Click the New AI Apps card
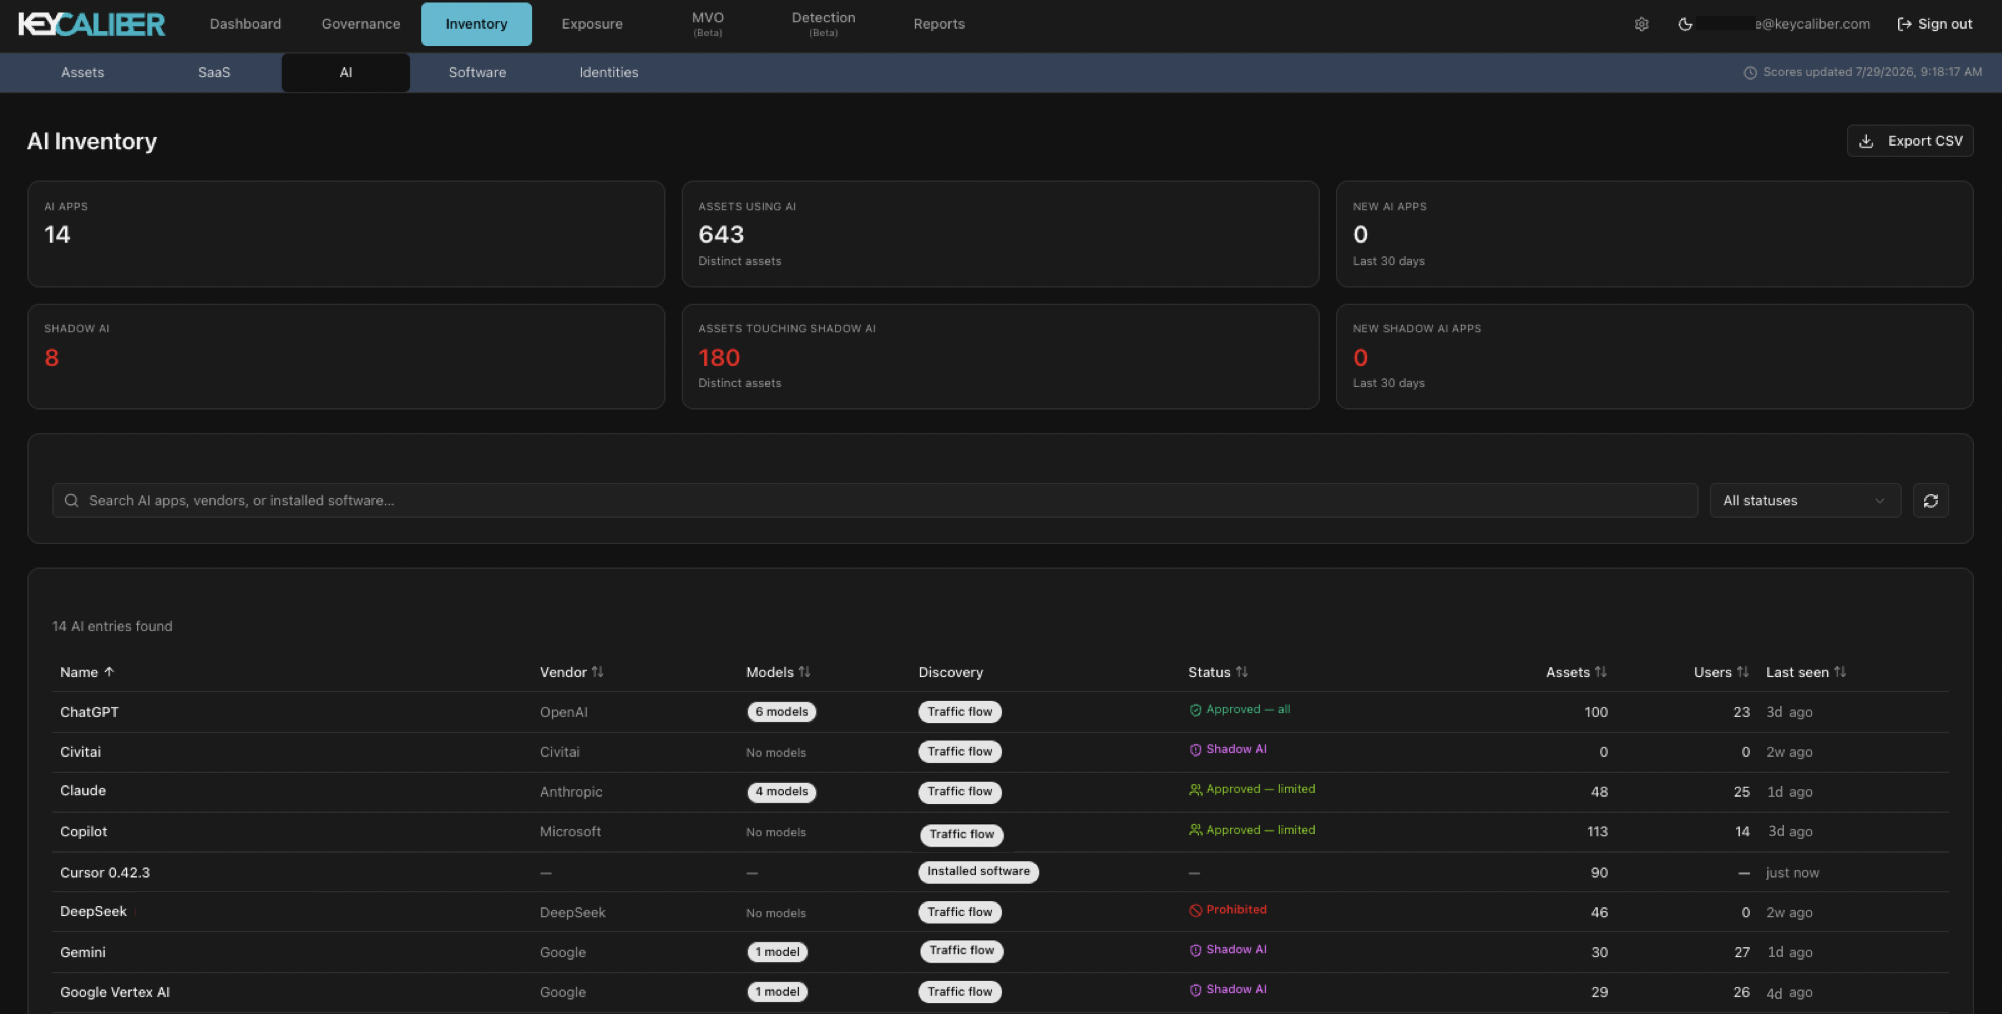The image size is (2002, 1014). point(1654,234)
